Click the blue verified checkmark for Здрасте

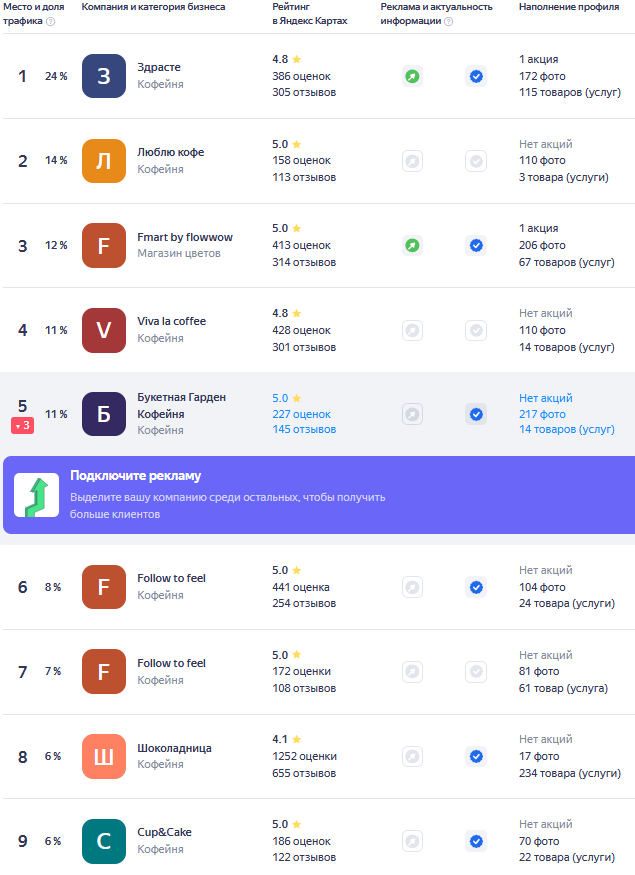(476, 76)
